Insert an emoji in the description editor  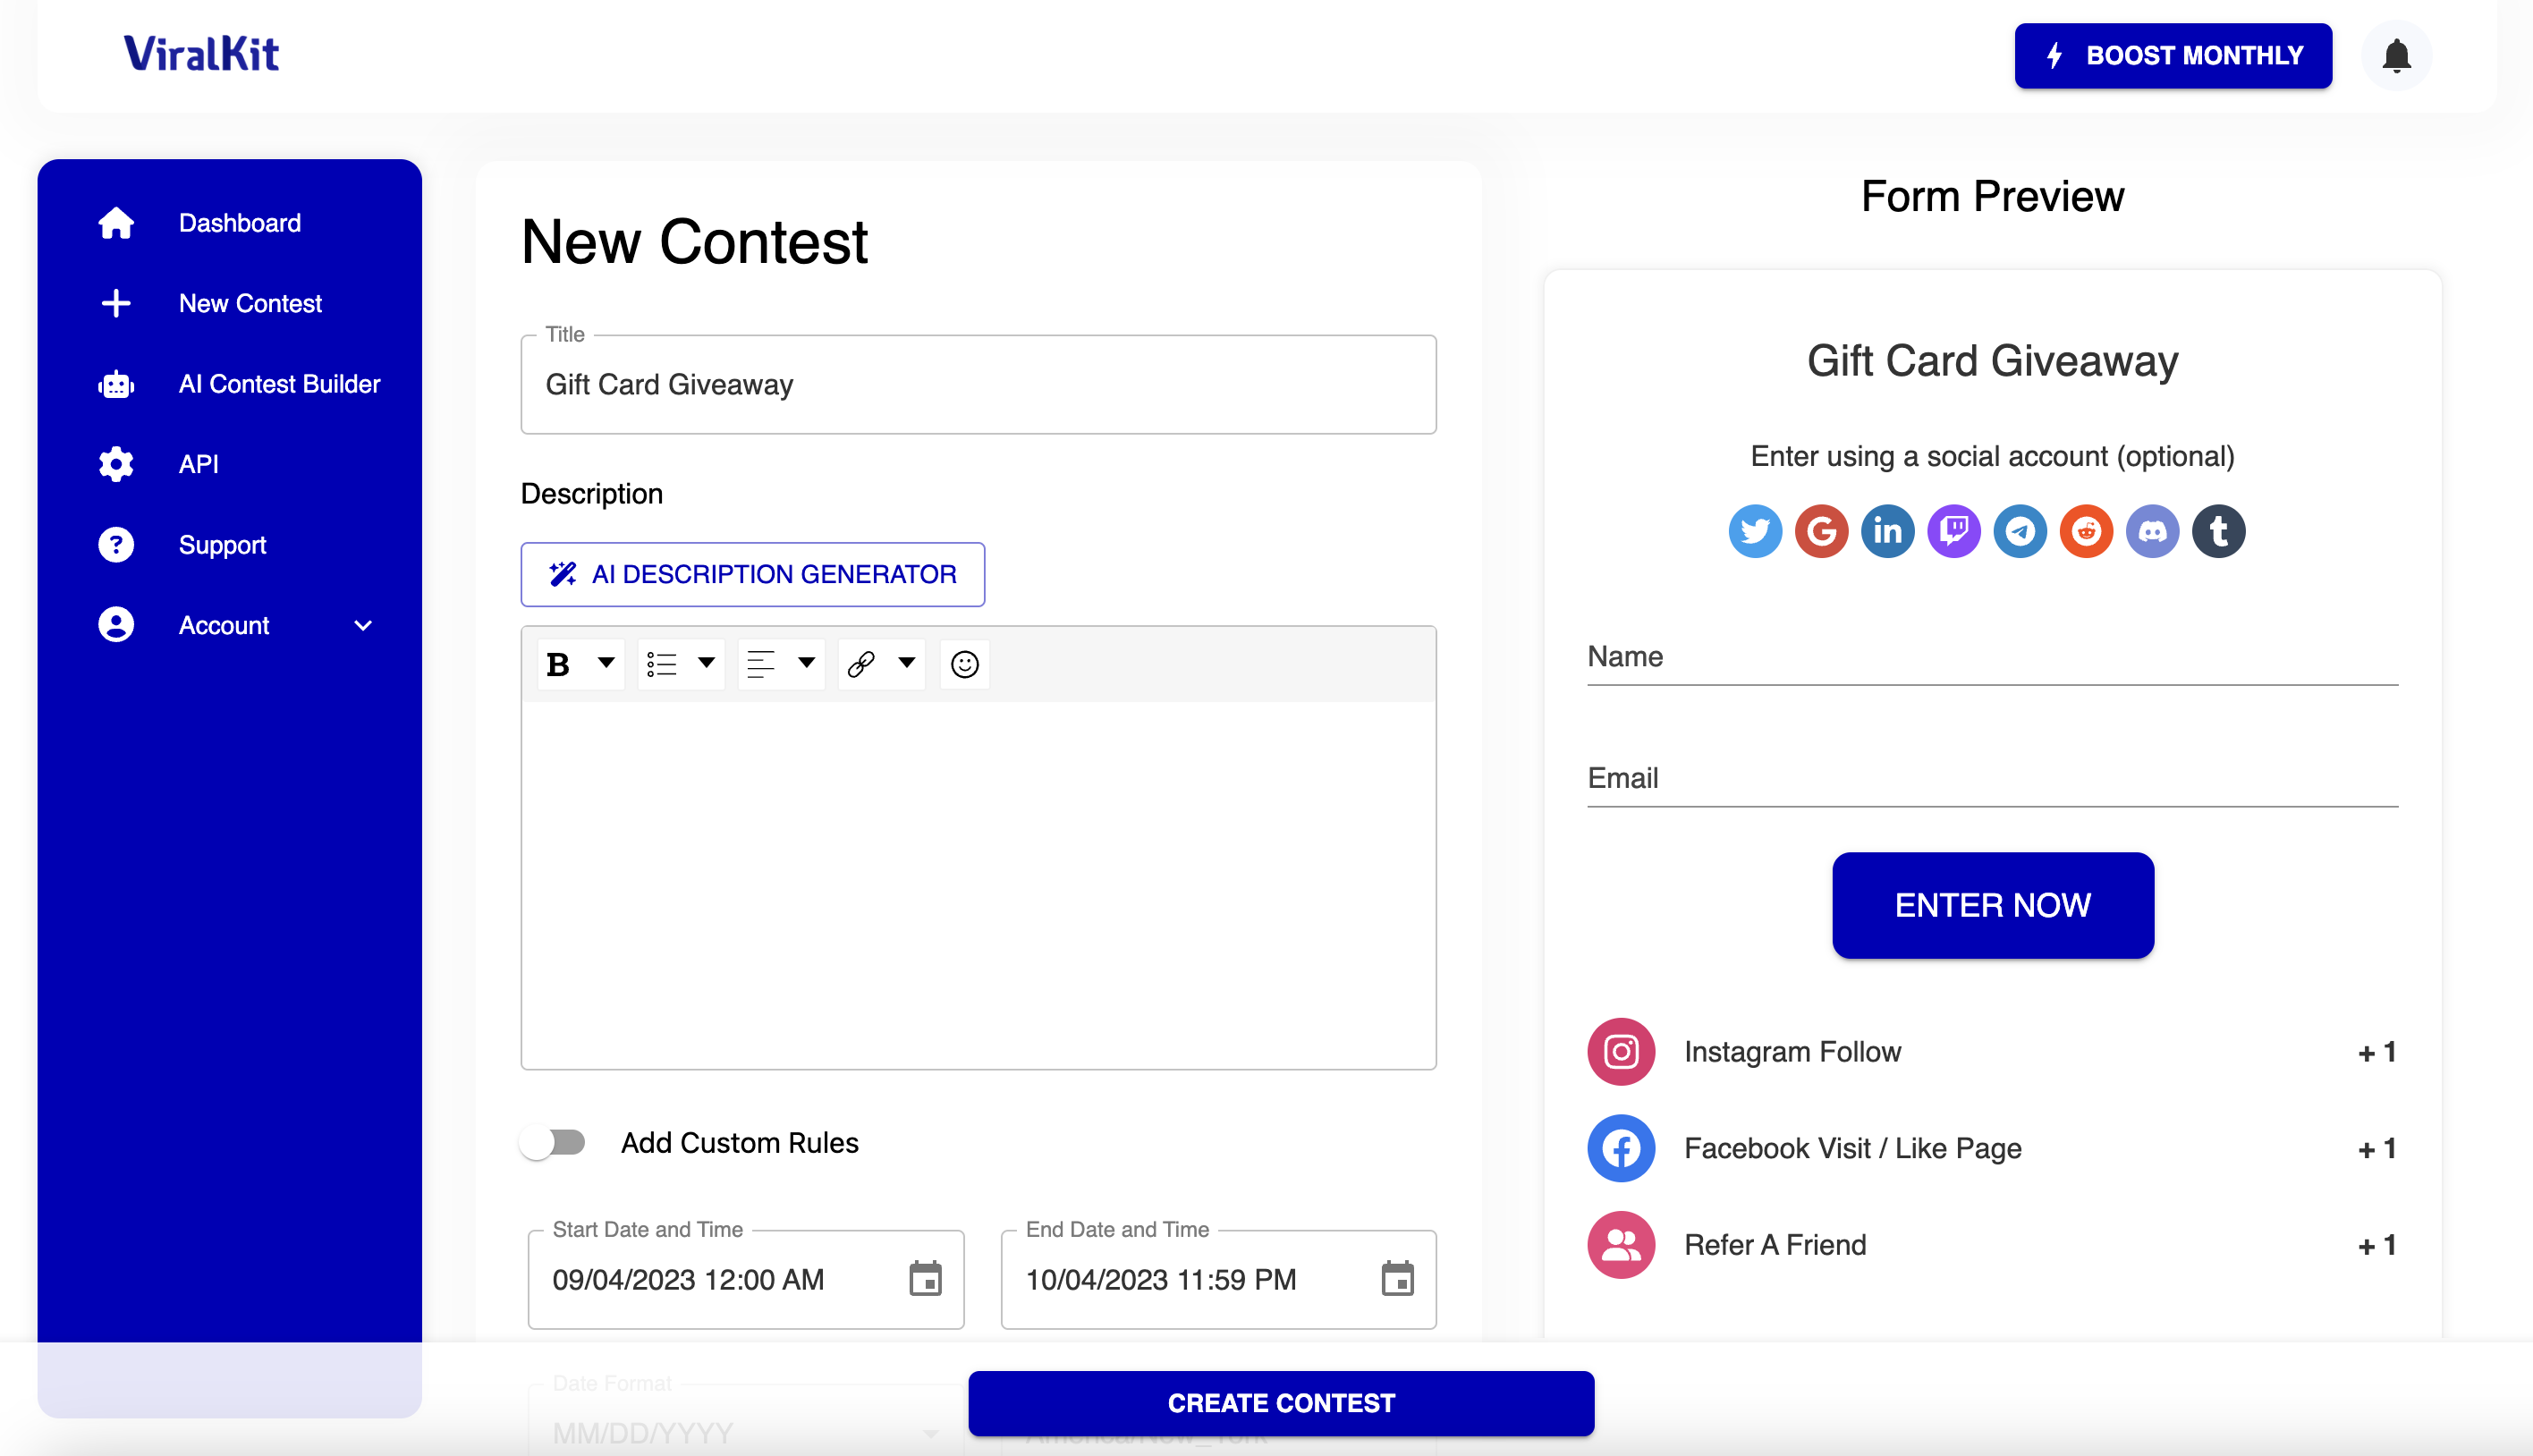(964, 663)
